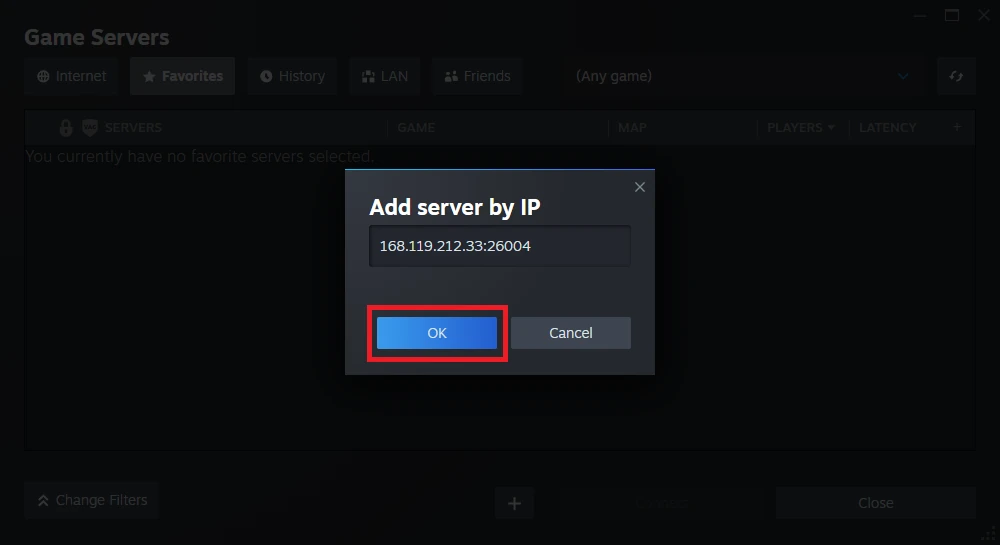Add a column with the header plus icon
This screenshot has height=545, width=1000.
click(x=957, y=127)
